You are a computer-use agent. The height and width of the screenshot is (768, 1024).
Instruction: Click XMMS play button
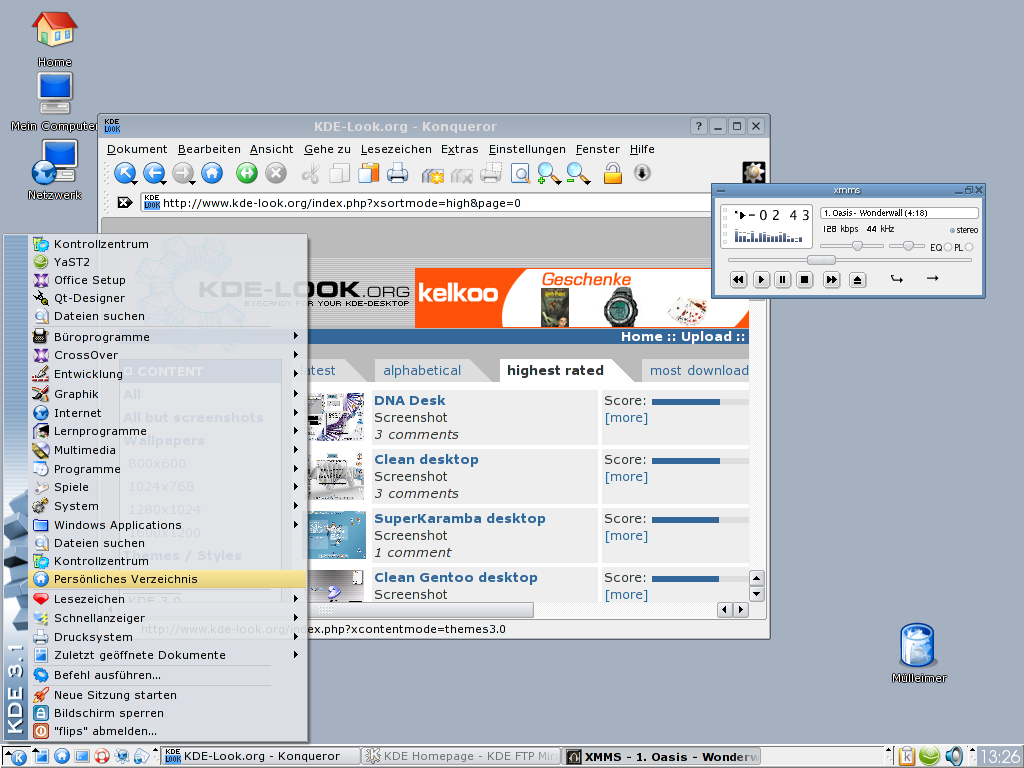coord(761,280)
